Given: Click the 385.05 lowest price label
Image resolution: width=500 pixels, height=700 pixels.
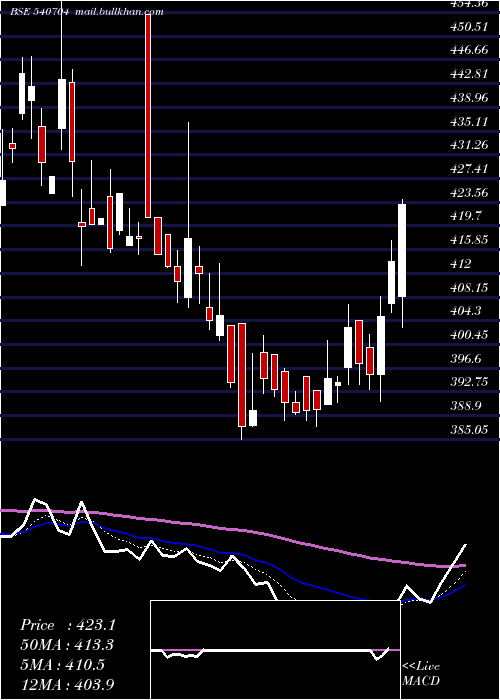Looking at the screenshot, I should (468, 430).
